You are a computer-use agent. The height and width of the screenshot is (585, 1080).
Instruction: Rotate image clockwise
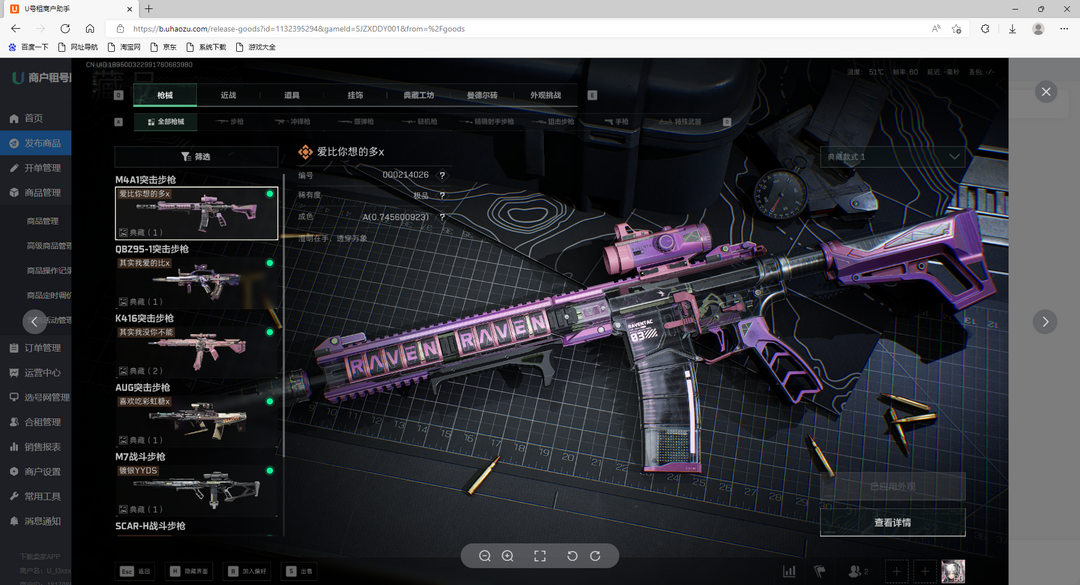595,556
